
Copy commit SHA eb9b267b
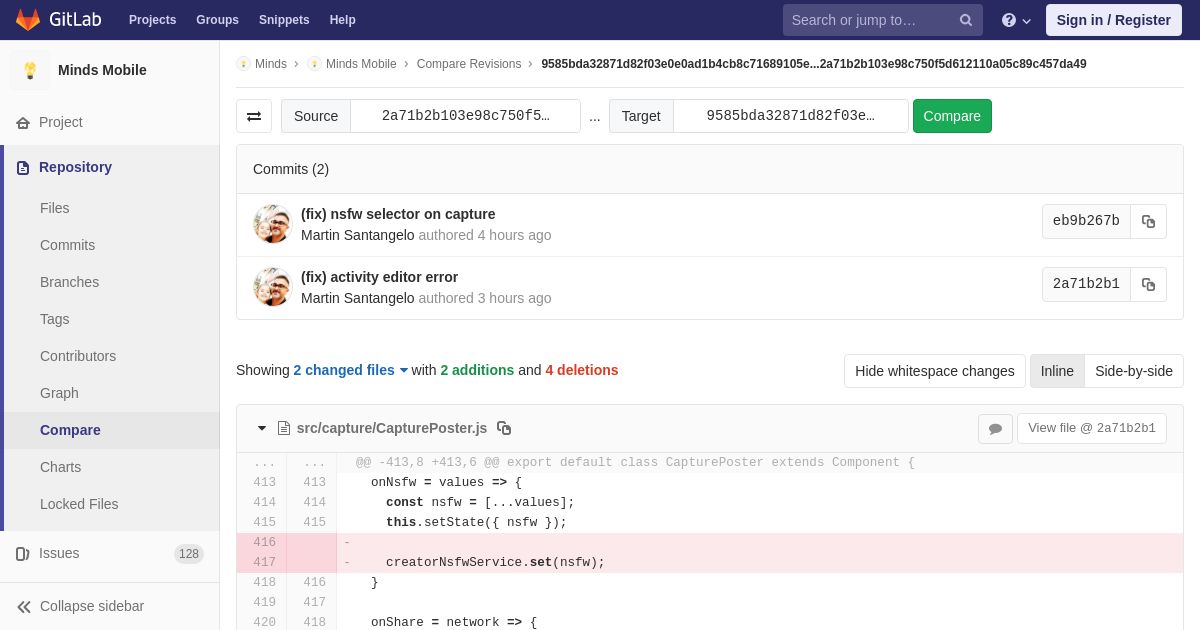(x=1148, y=222)
